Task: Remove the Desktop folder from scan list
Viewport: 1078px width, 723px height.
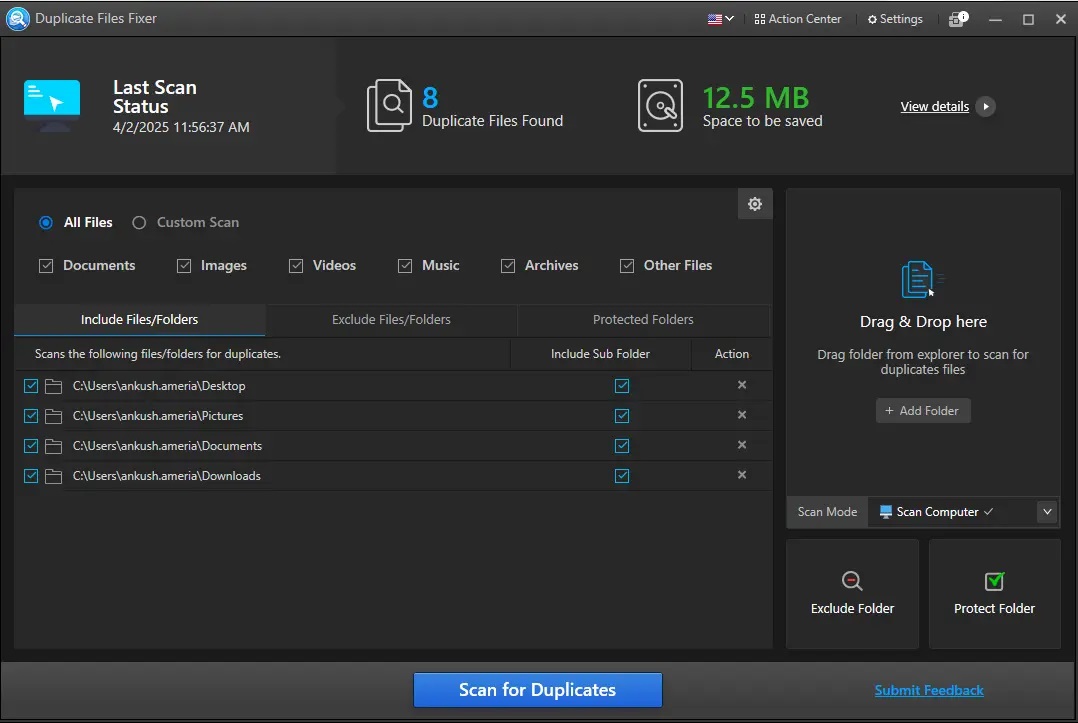Action: 741,385
